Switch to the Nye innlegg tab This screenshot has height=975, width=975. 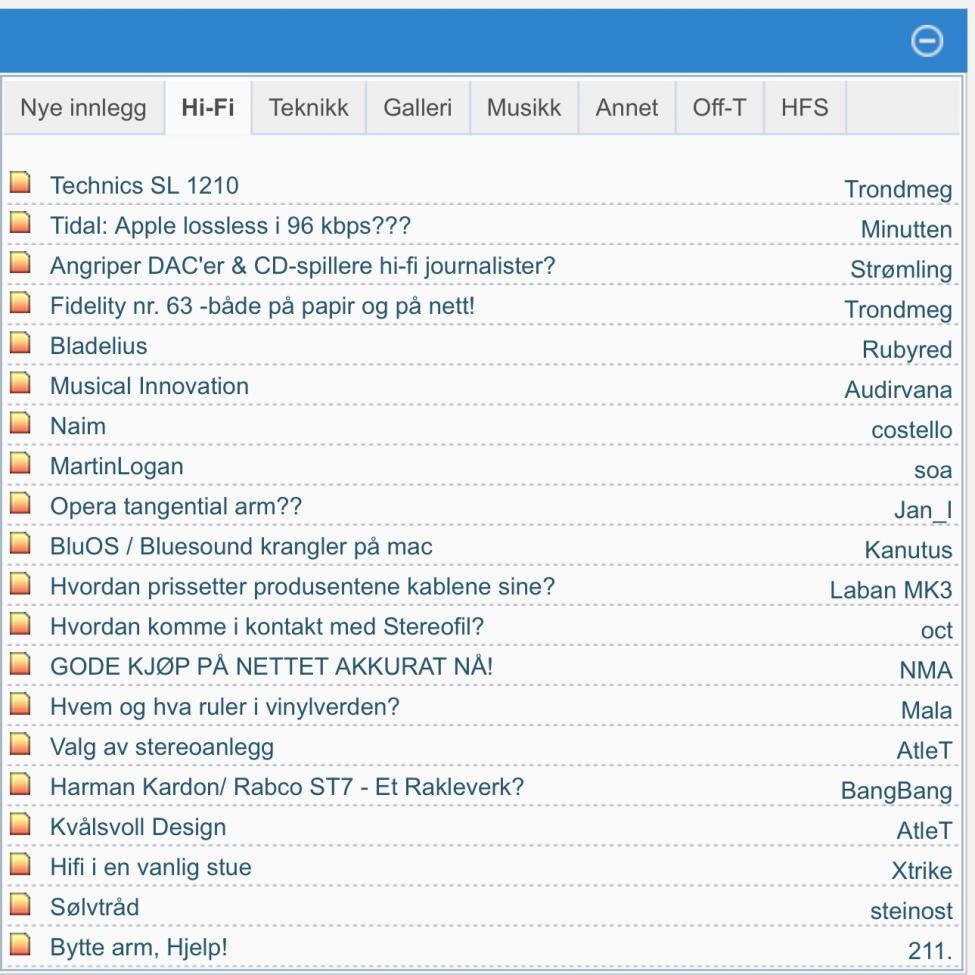tap(83, 108)
